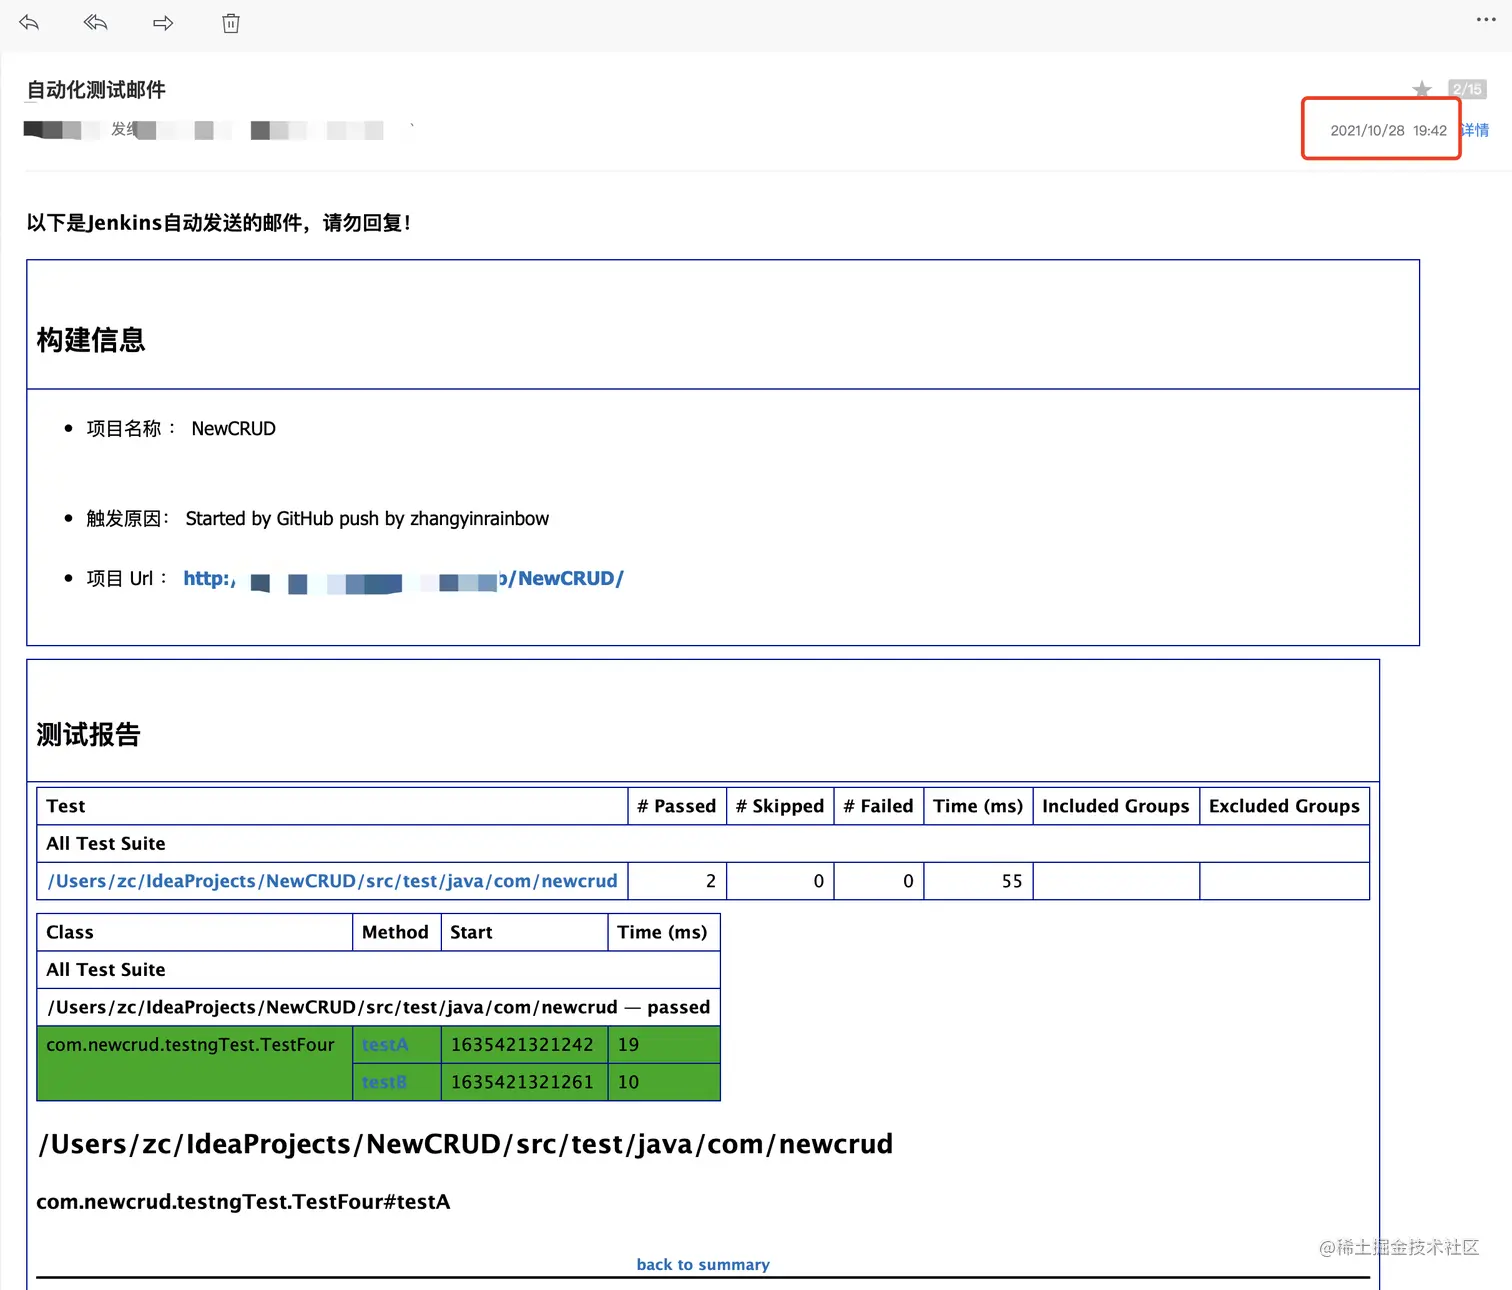Click the project name NewCRUD text
This screenshot has width=1512, height=1290.
point(233,428)
